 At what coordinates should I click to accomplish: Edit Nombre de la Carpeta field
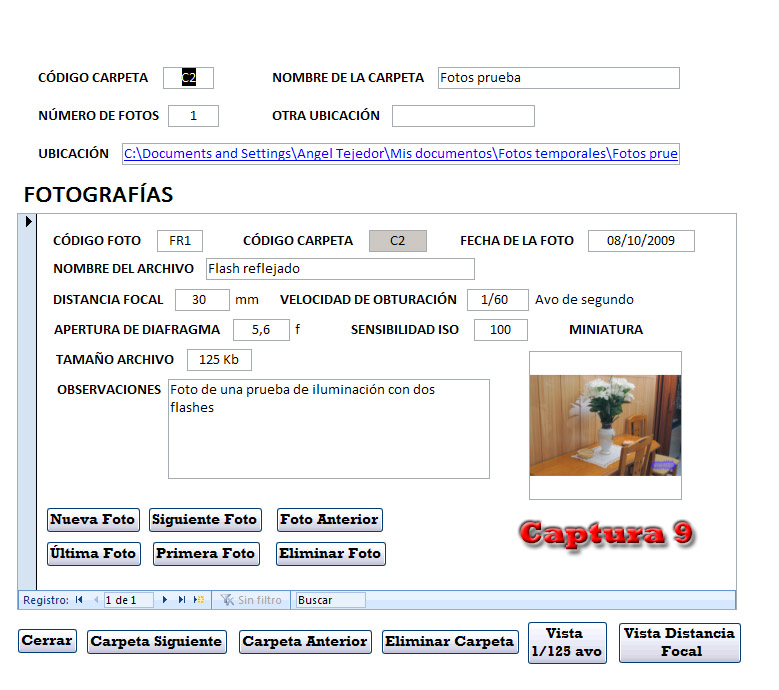pos(558,78)
